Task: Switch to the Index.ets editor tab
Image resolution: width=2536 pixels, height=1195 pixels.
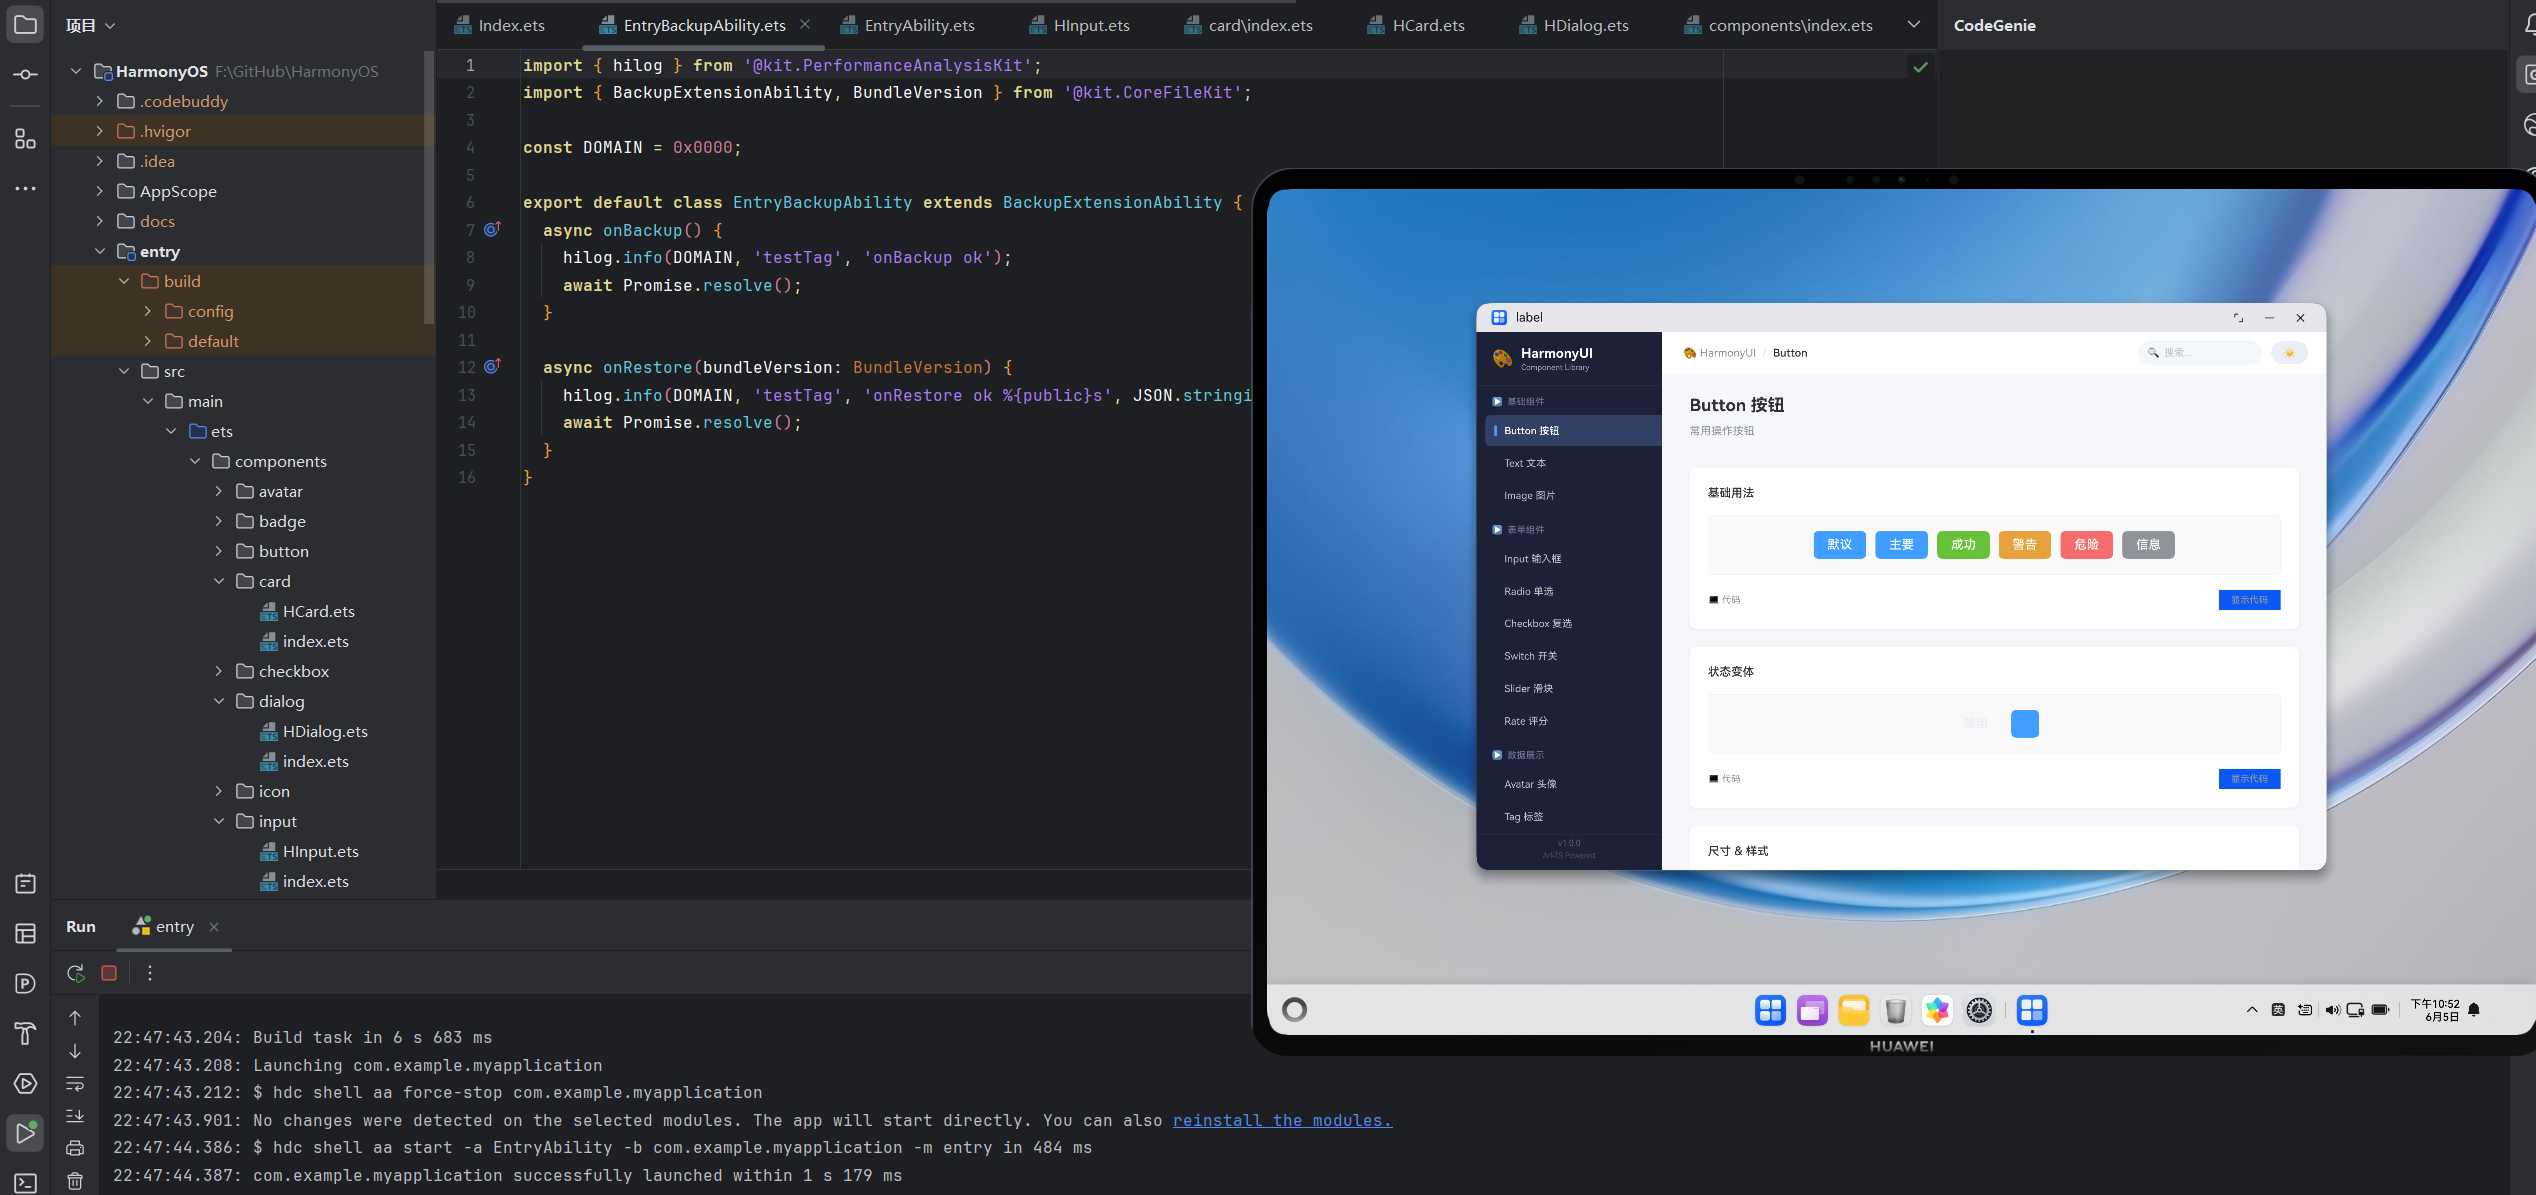Action: [500, 25]
